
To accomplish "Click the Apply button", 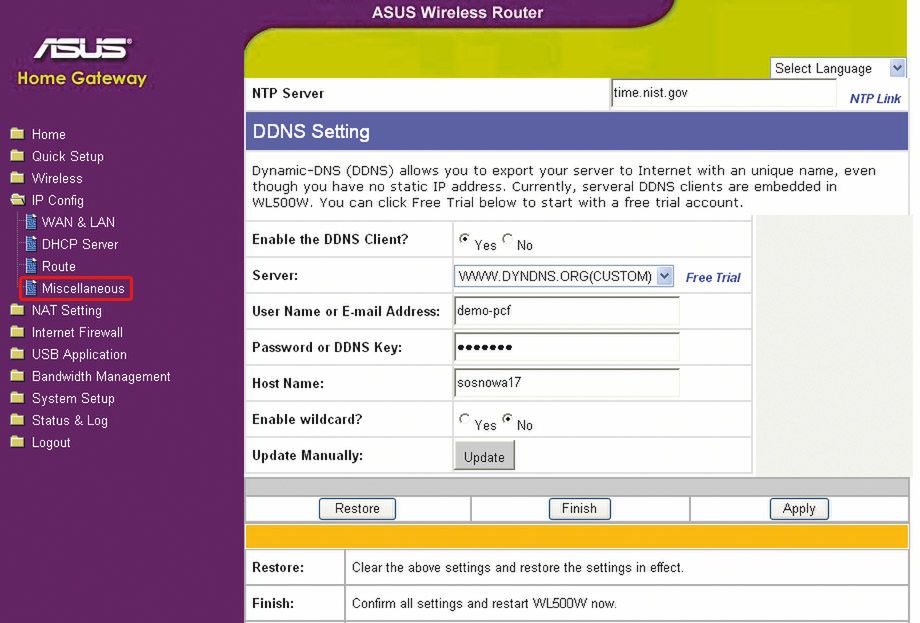I will tap(799, 509).
